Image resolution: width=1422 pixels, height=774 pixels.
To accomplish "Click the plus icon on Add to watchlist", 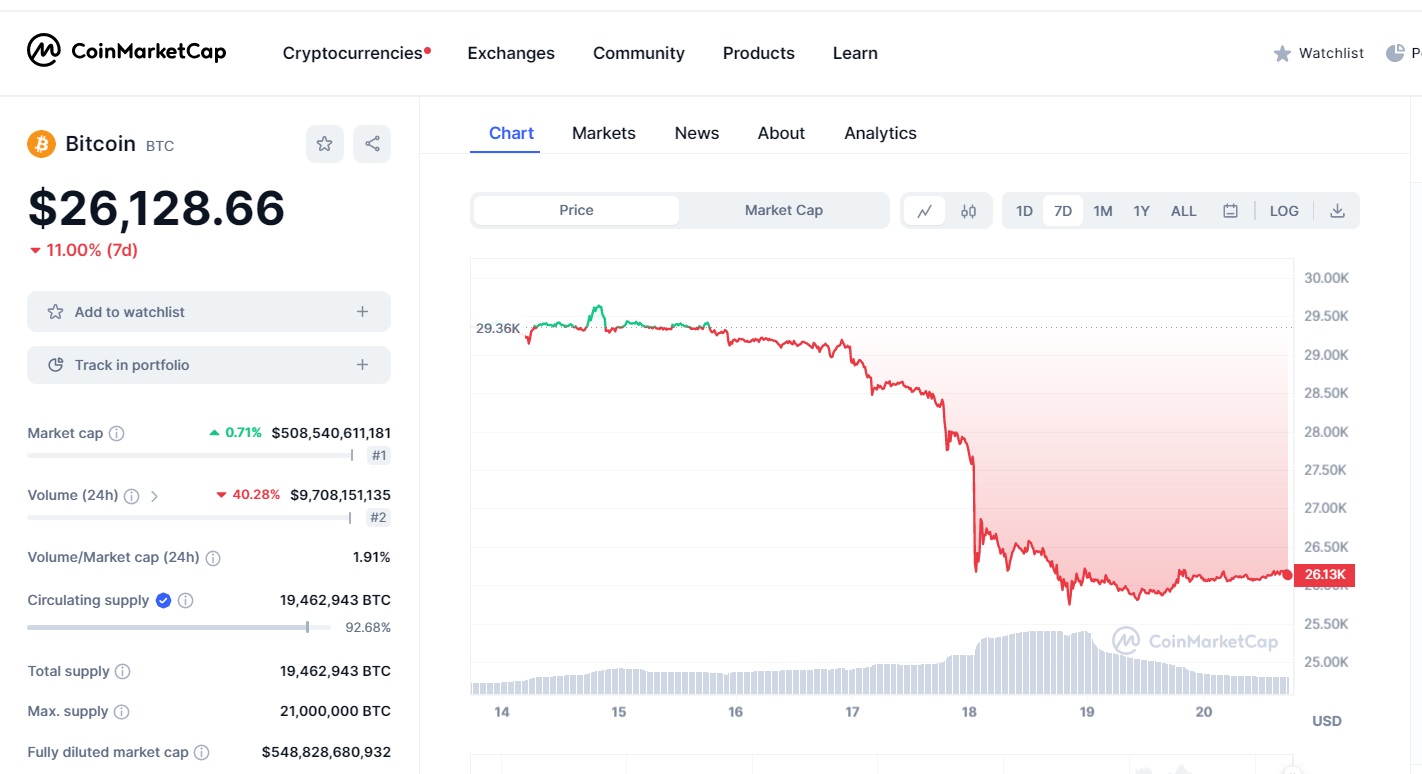I will (362, 312).
